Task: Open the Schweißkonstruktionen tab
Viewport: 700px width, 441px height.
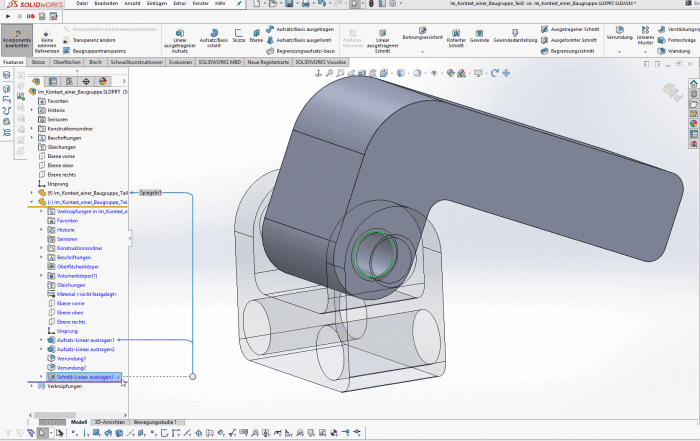Action: [x=137, y=62]
